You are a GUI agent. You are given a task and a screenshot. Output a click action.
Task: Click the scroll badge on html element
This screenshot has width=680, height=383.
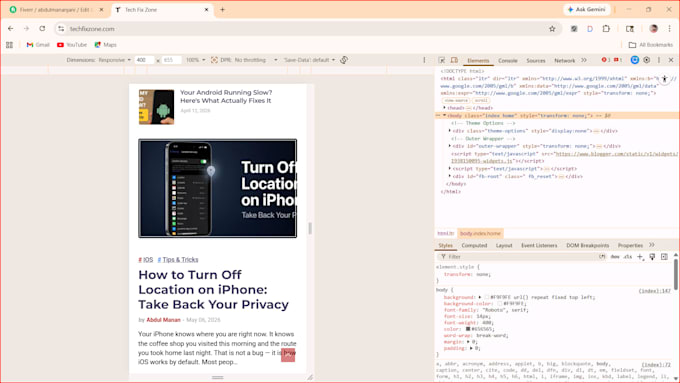[481, 101]
